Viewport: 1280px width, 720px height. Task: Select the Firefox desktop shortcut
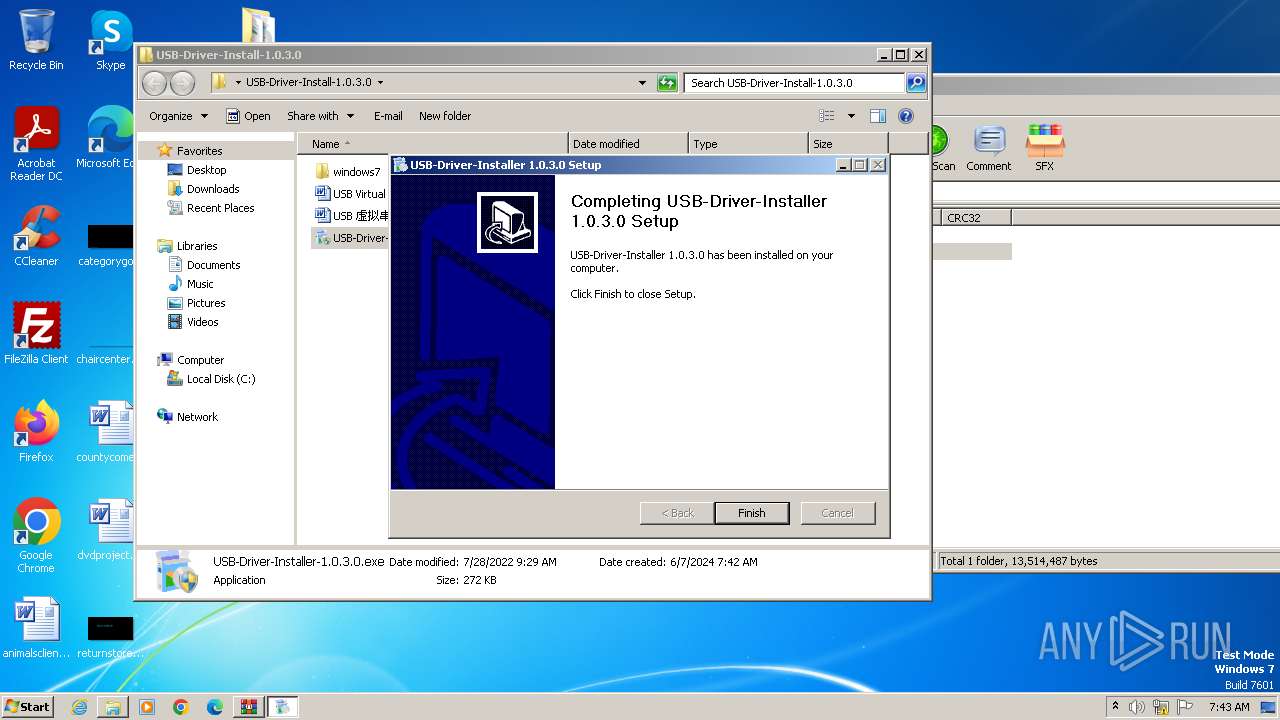pos(36,432)
